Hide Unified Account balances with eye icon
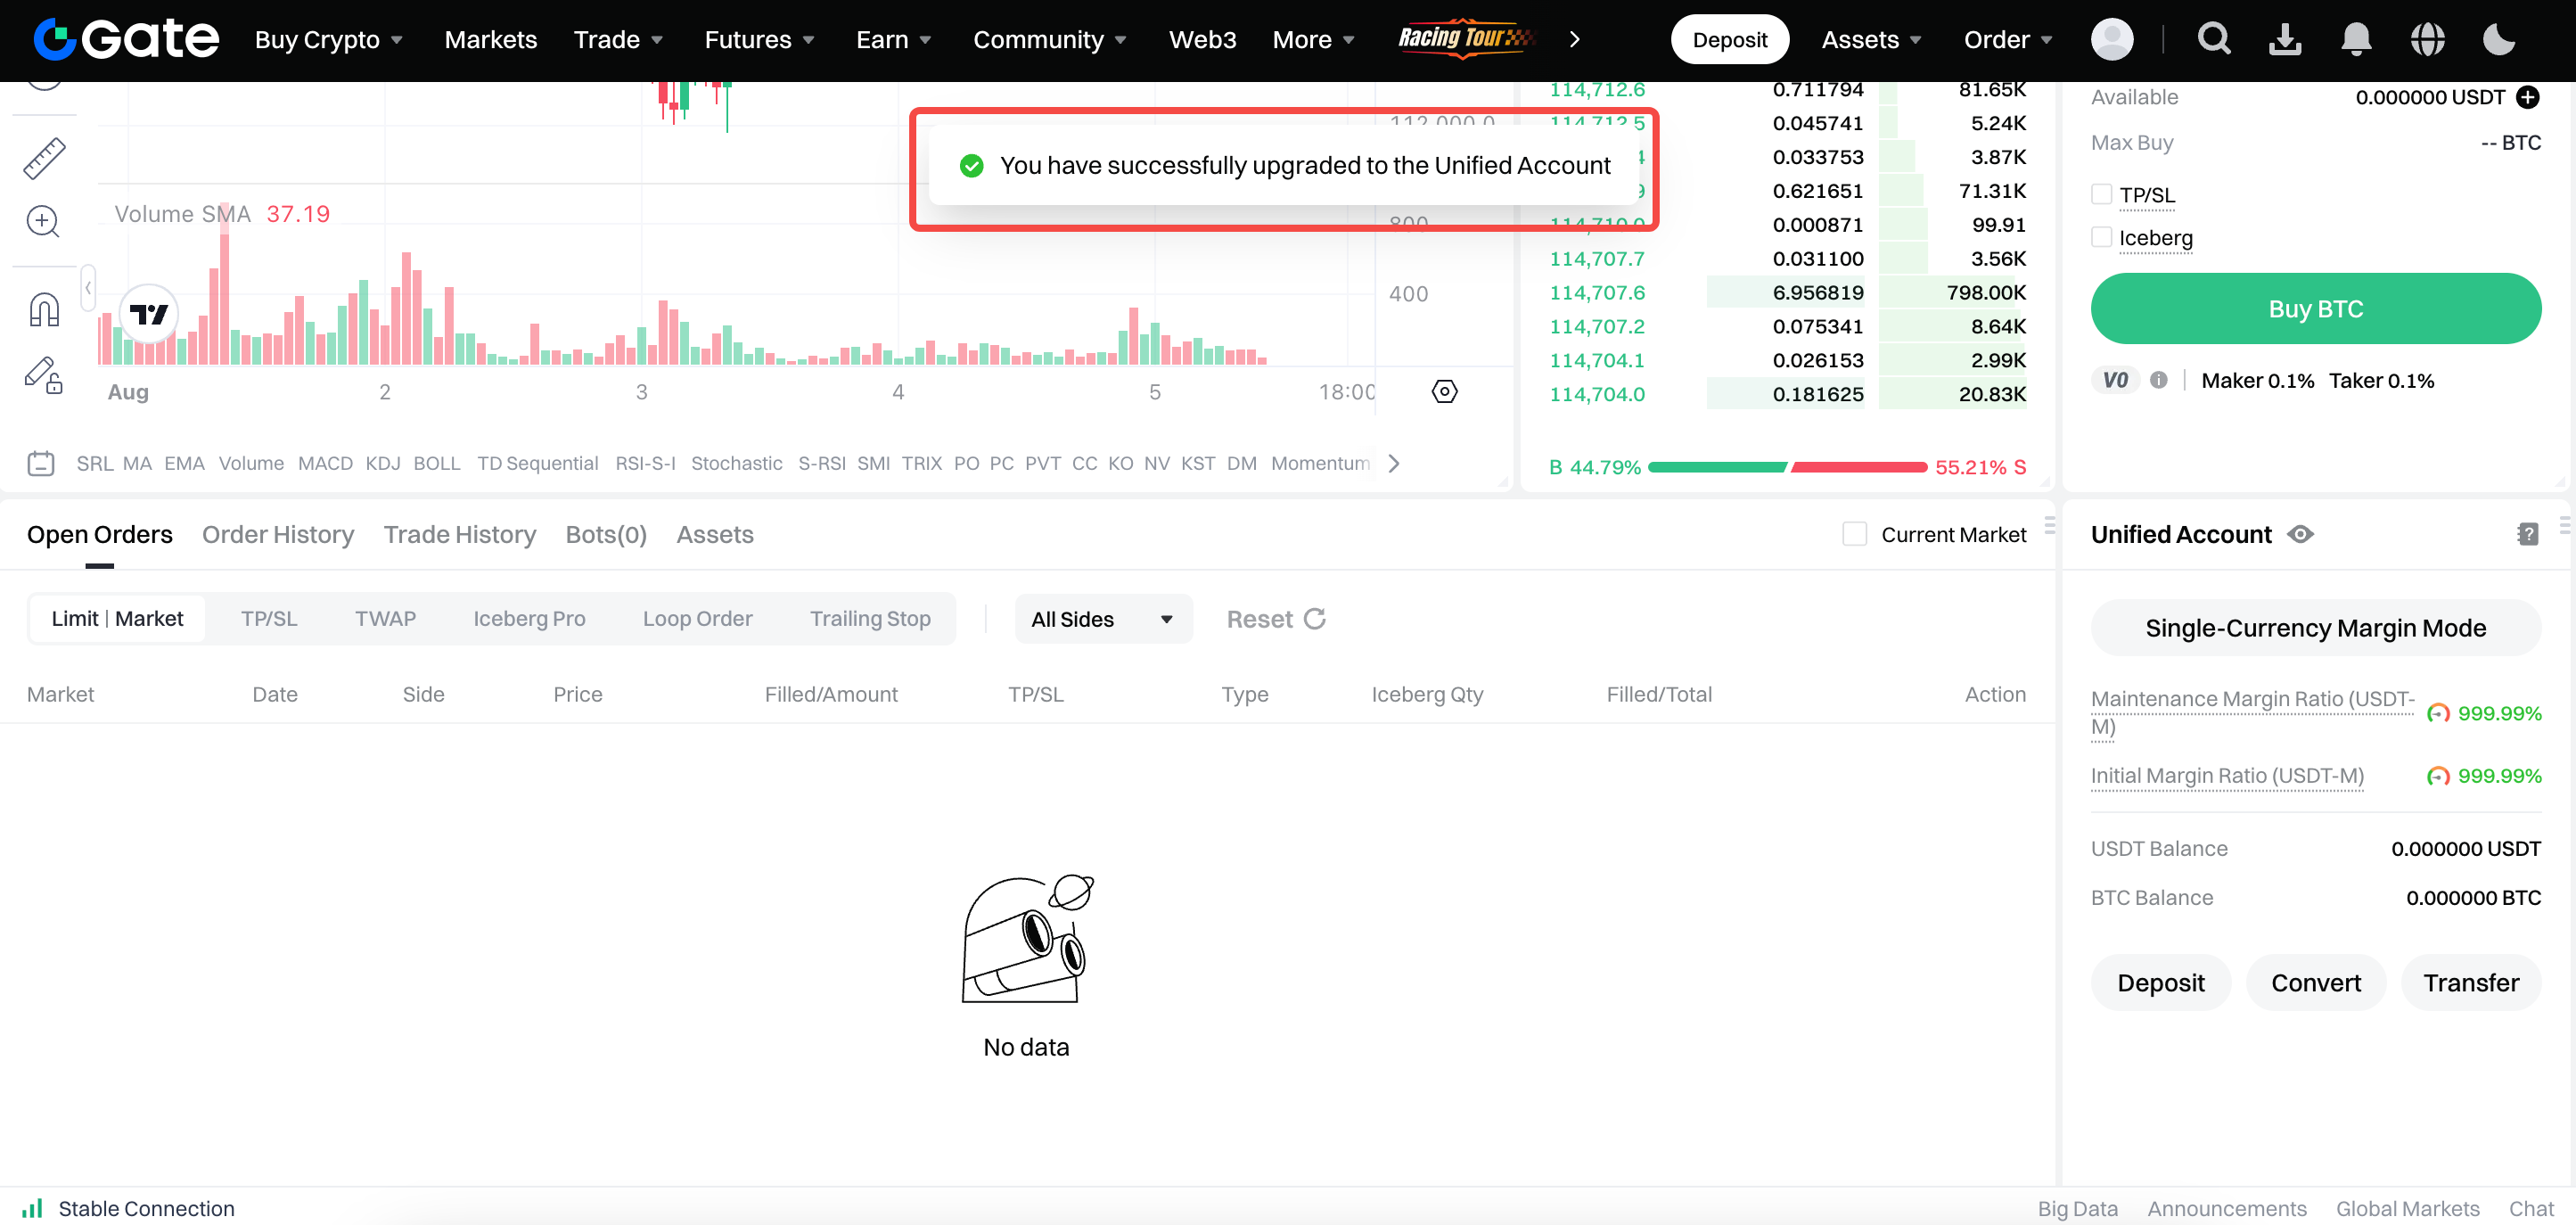This screenshot has width=2576, height=1225. (x=2300, y=535)
